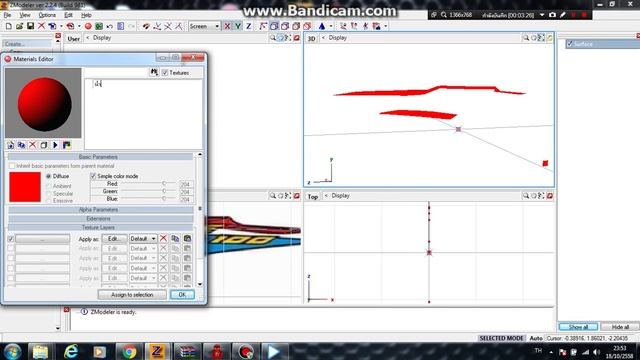640x360 pixels.
Task: Click the red icon in User viewport header
Action: click(296, 38)
